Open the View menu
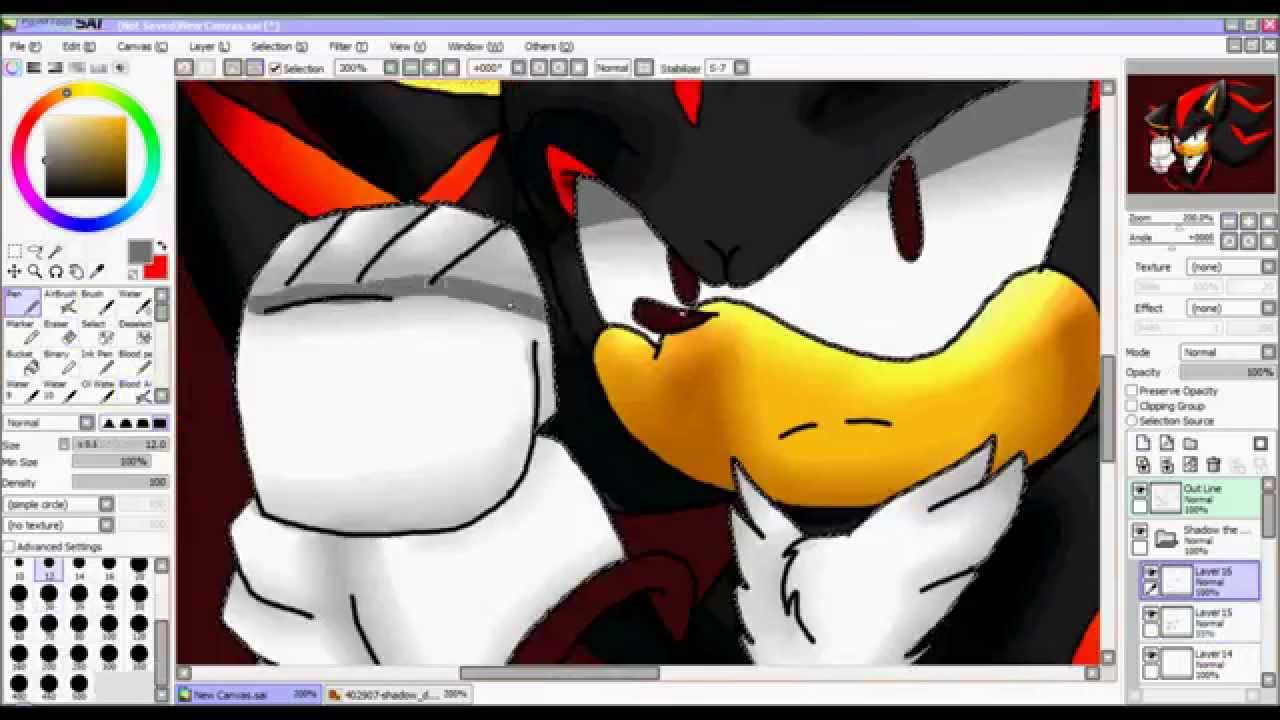 [x=407, y=46]
